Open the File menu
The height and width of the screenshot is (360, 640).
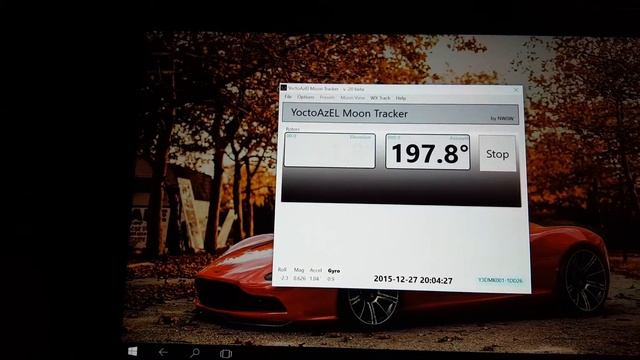click(x=288, y=97)
